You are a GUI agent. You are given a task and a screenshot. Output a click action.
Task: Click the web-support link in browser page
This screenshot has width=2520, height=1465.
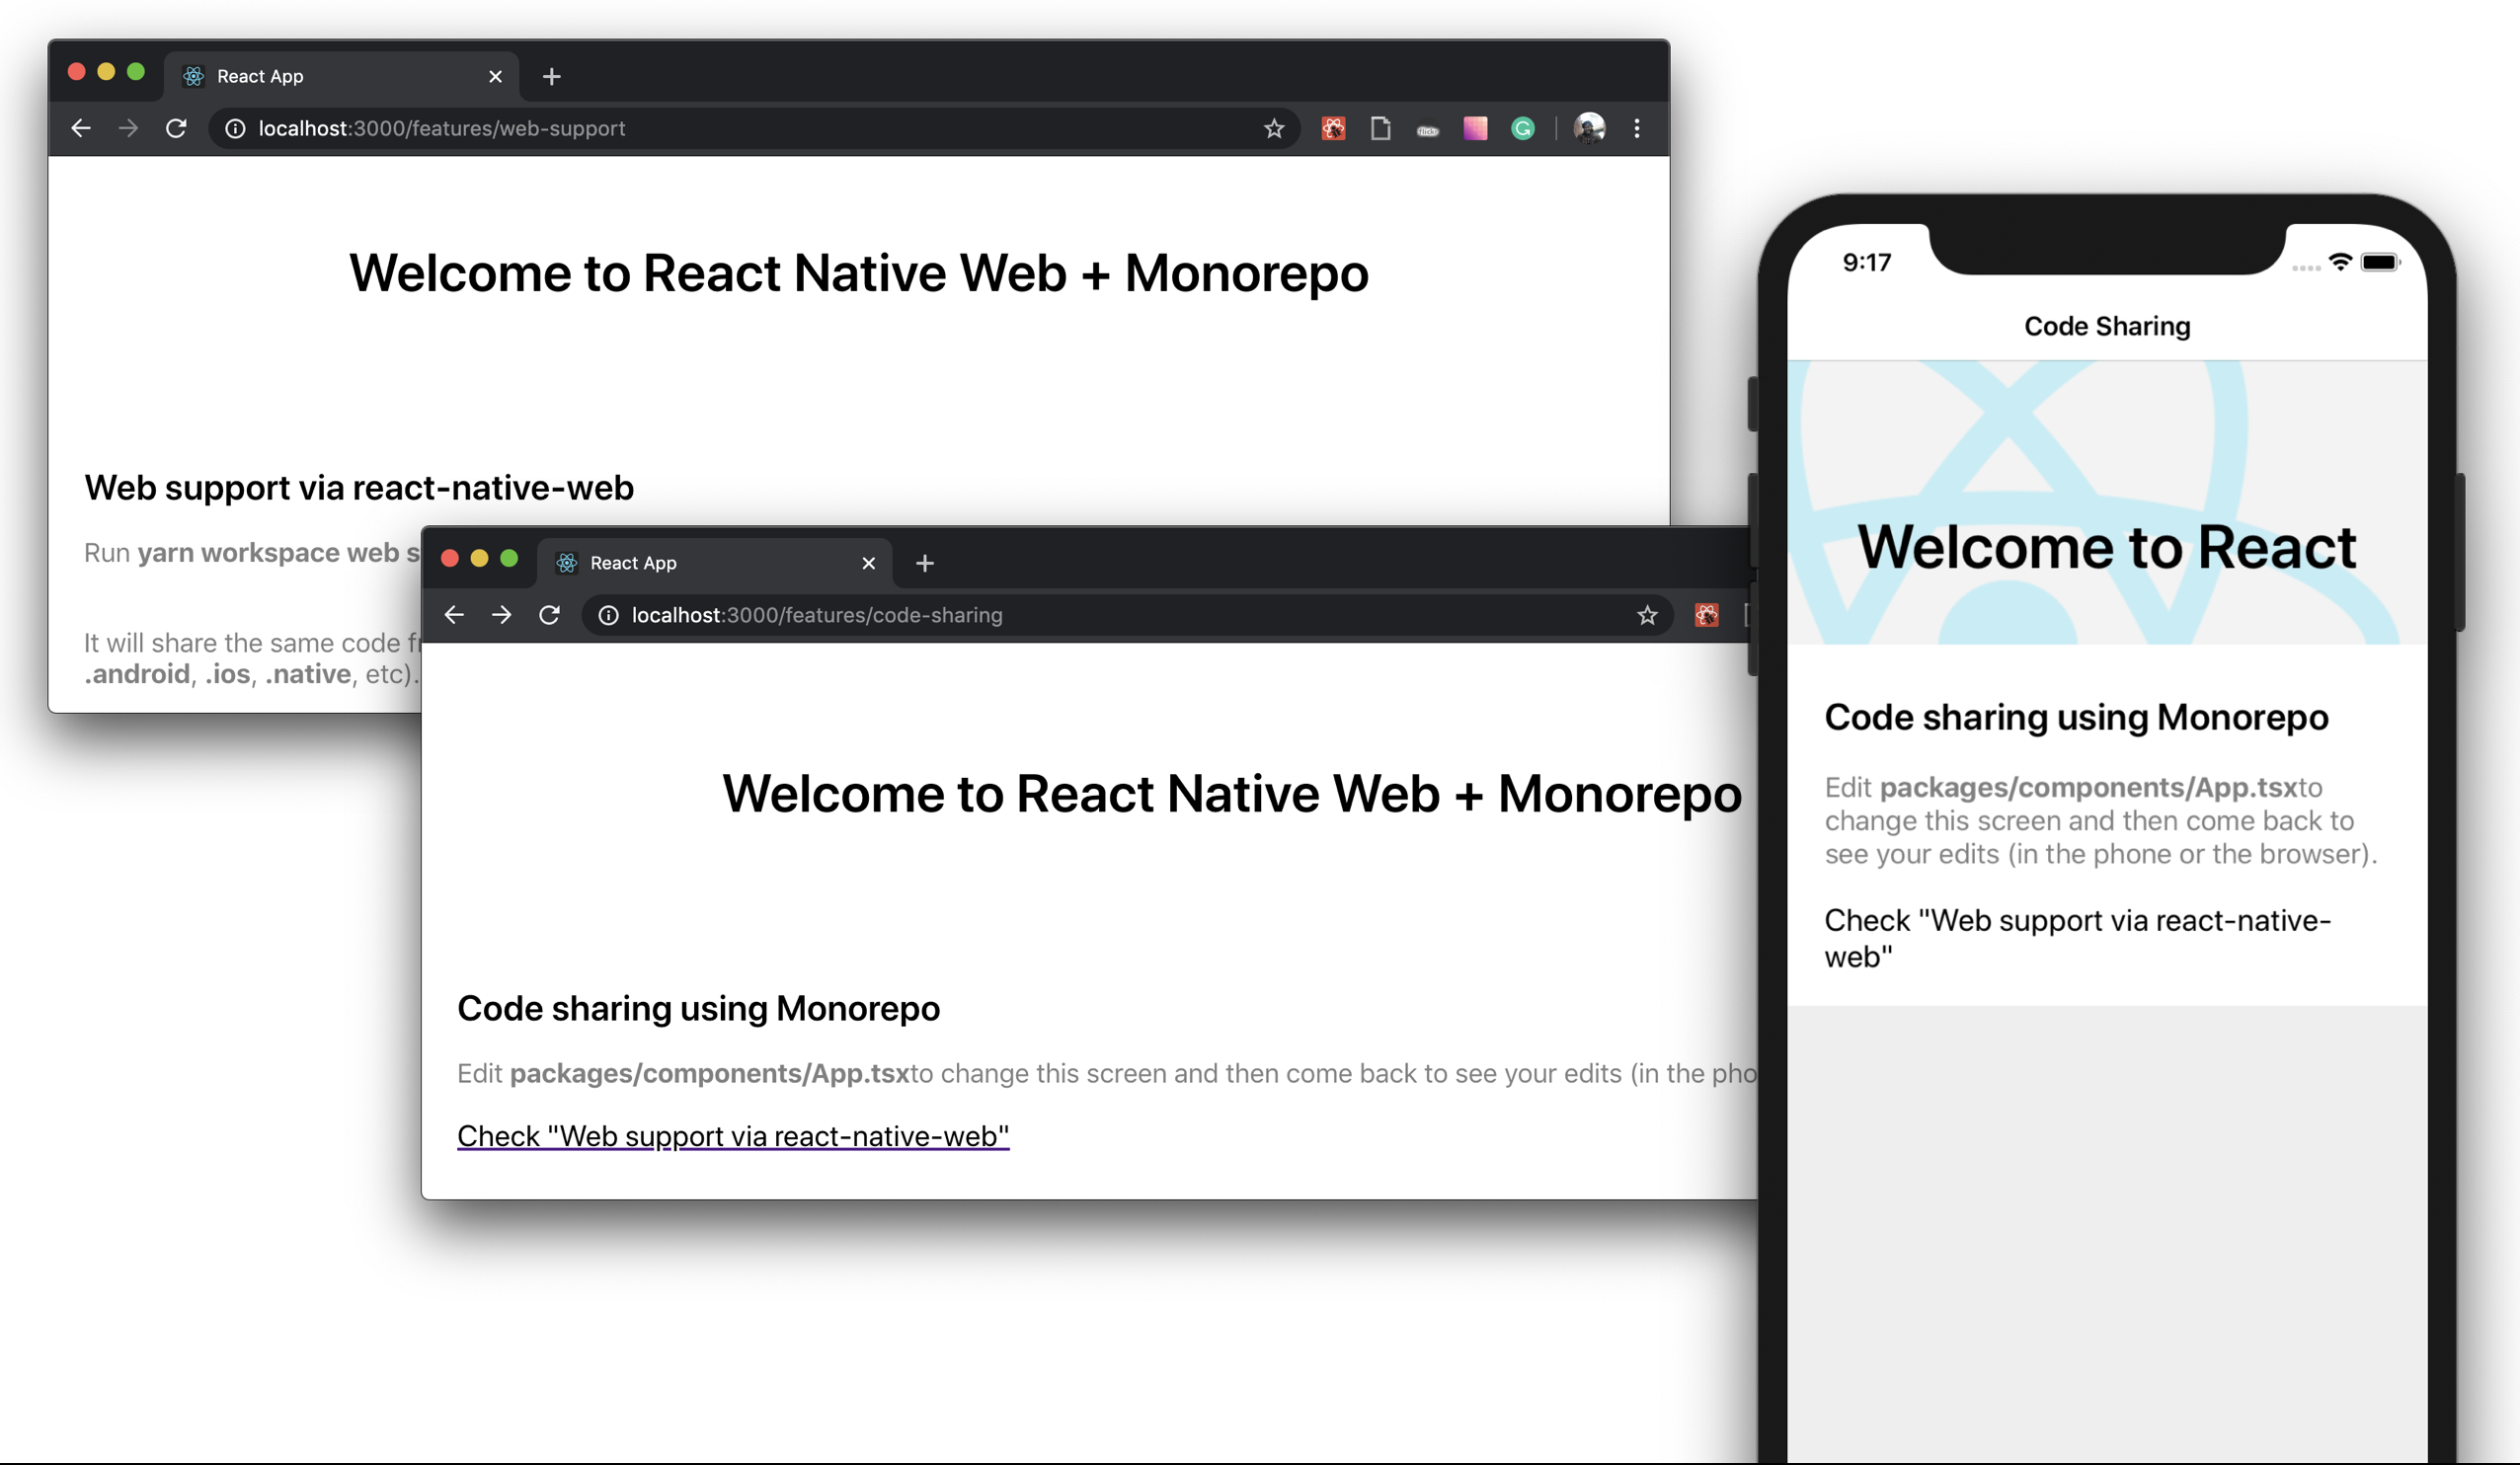tap(732, 1136)
